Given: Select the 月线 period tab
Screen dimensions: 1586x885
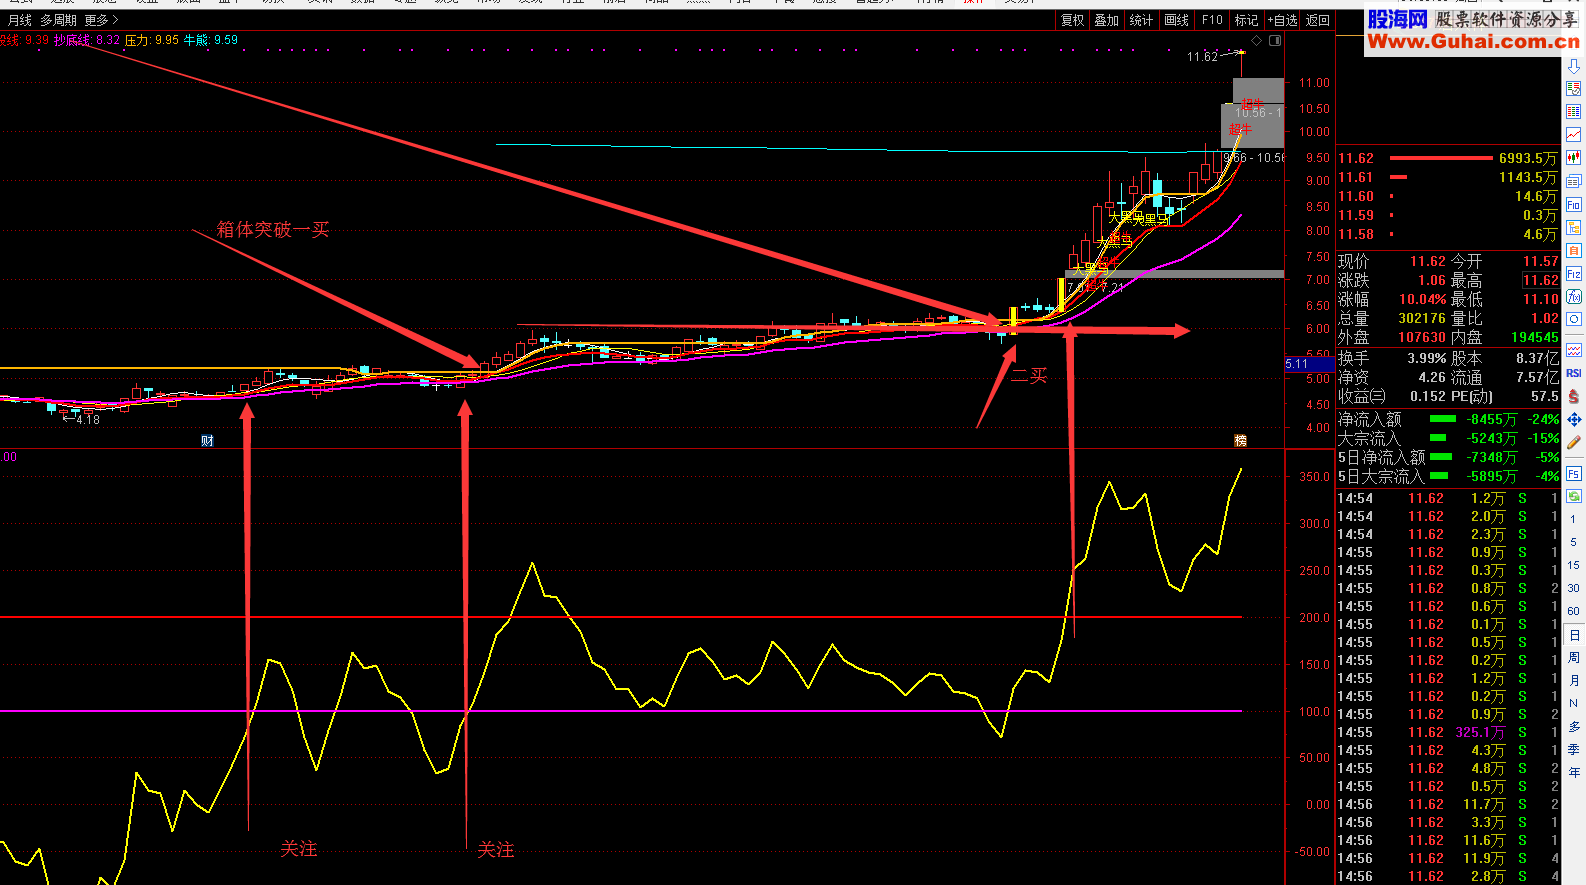Looking at the screenshot, I should pos(20,20).
